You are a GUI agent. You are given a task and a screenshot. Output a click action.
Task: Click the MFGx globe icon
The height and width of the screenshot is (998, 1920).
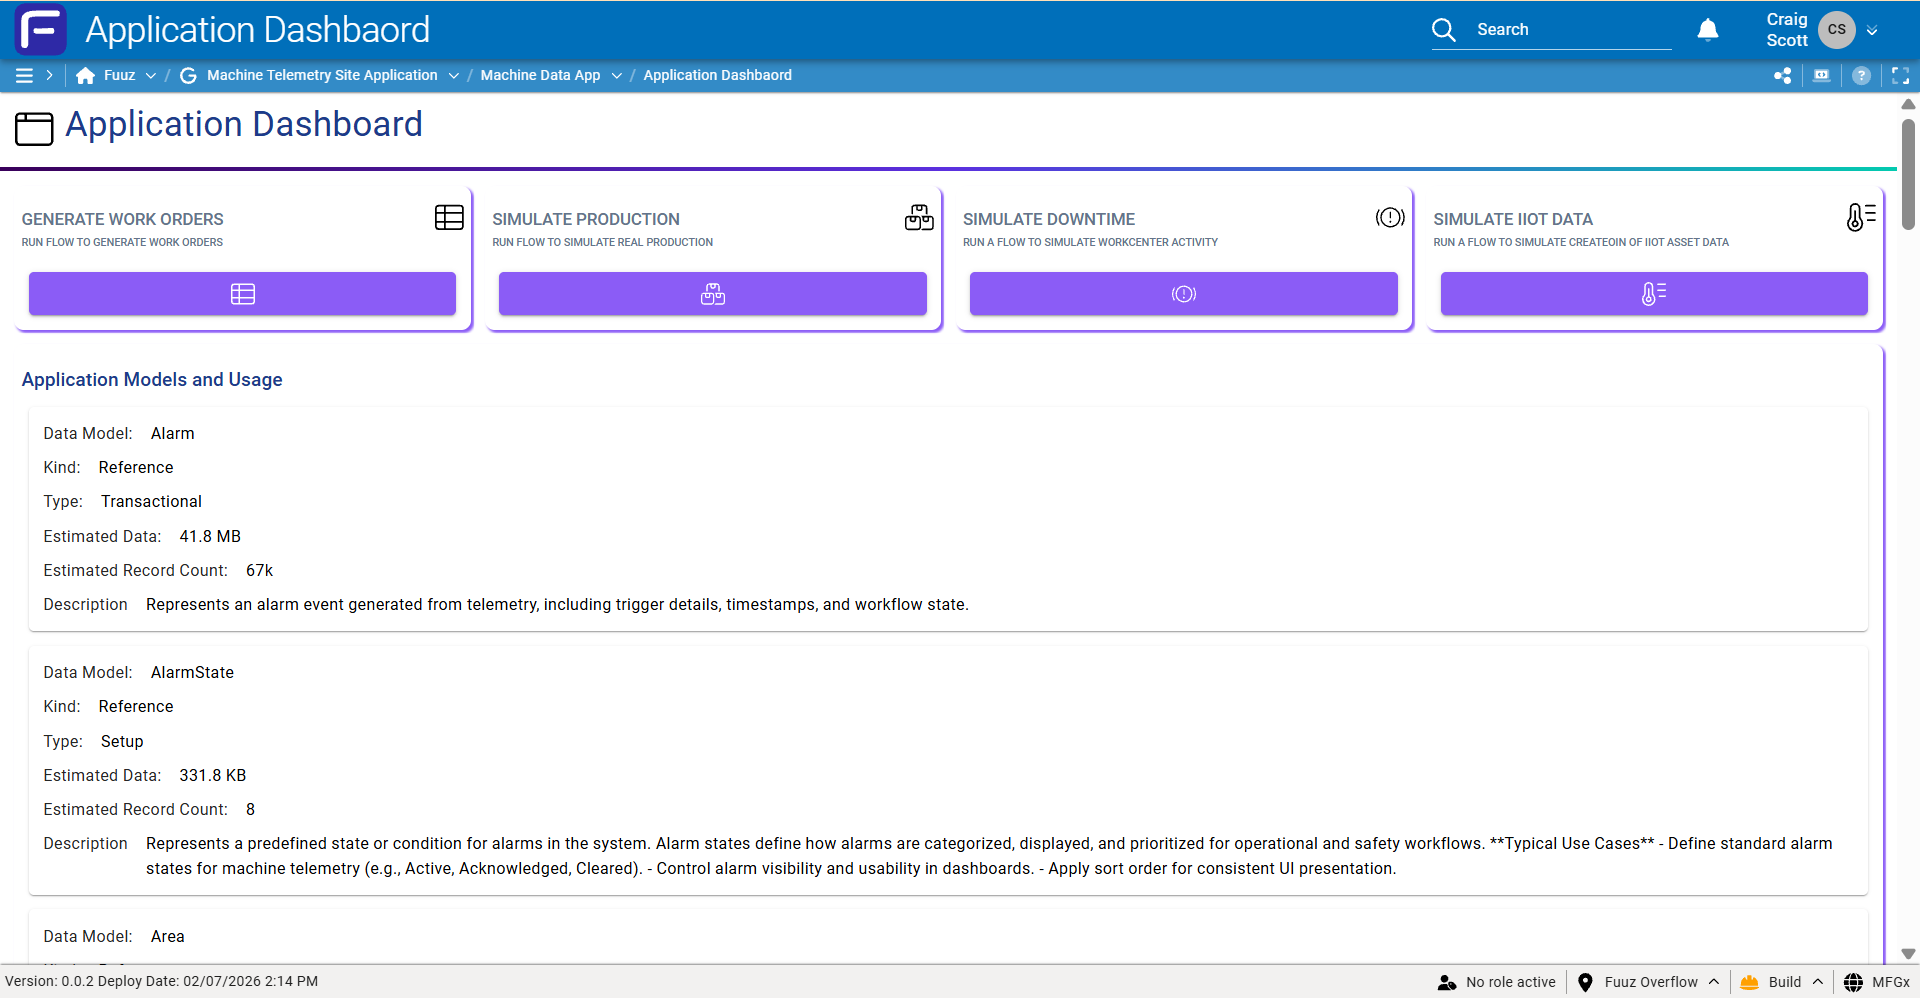point(1853,982)
